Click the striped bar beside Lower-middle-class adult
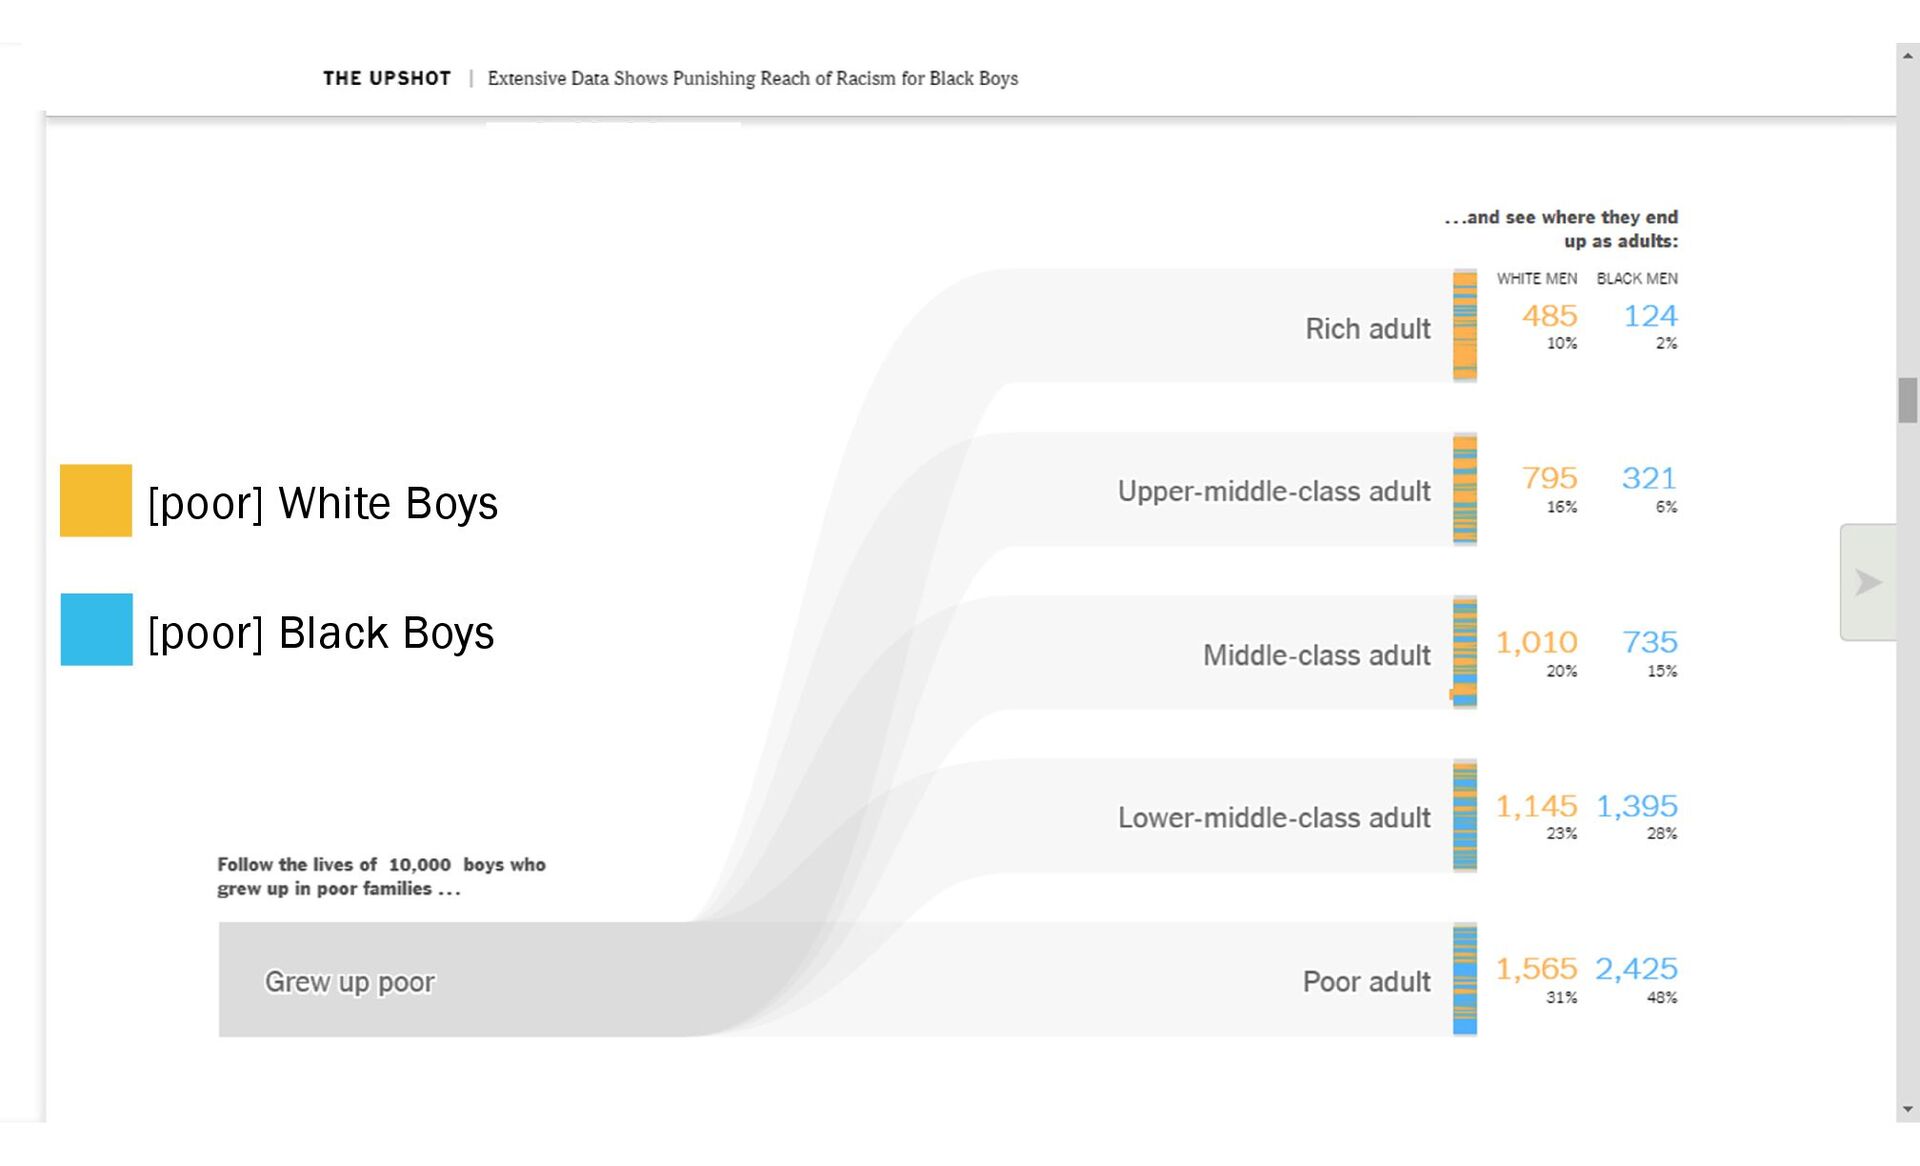Screen dimensions: 1920x1166 point(1465,816)
